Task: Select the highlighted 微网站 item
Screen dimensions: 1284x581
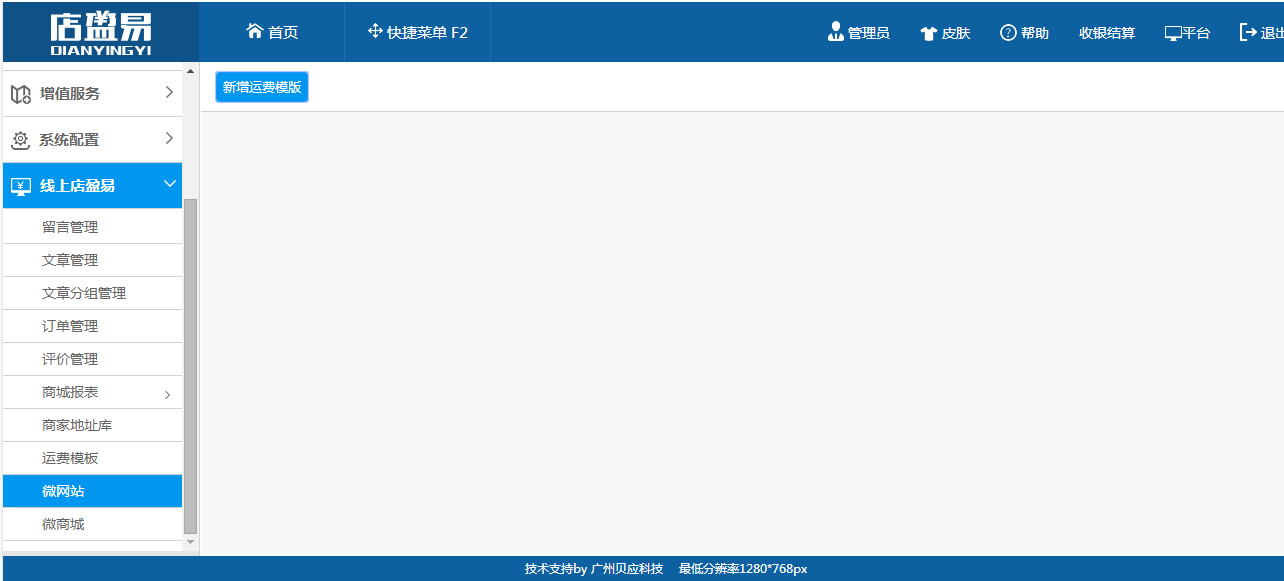Action: 93,491
